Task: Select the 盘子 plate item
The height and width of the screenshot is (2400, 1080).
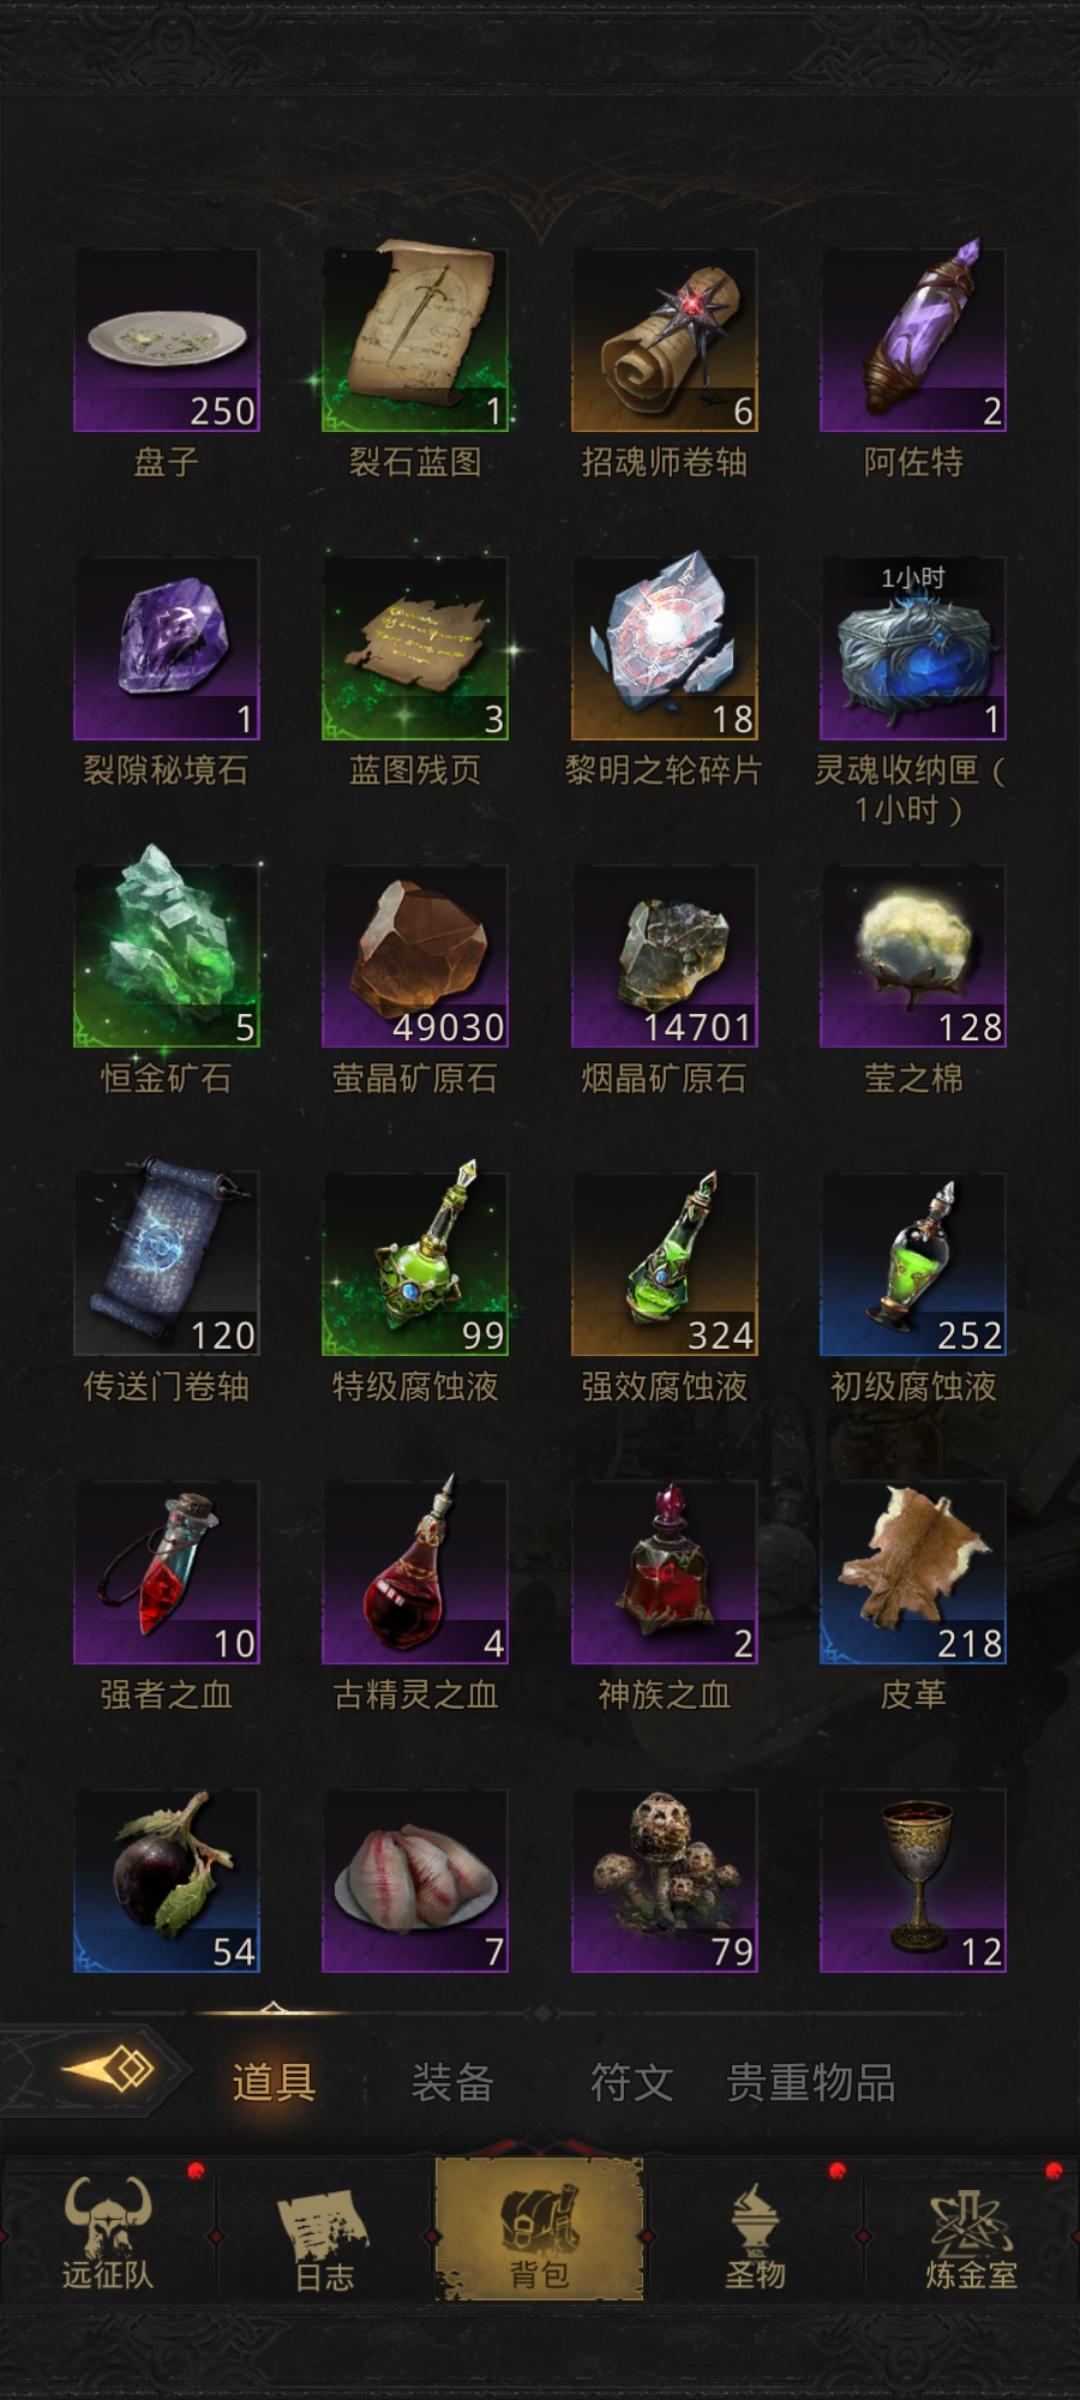Action: (x=166, y=340)
